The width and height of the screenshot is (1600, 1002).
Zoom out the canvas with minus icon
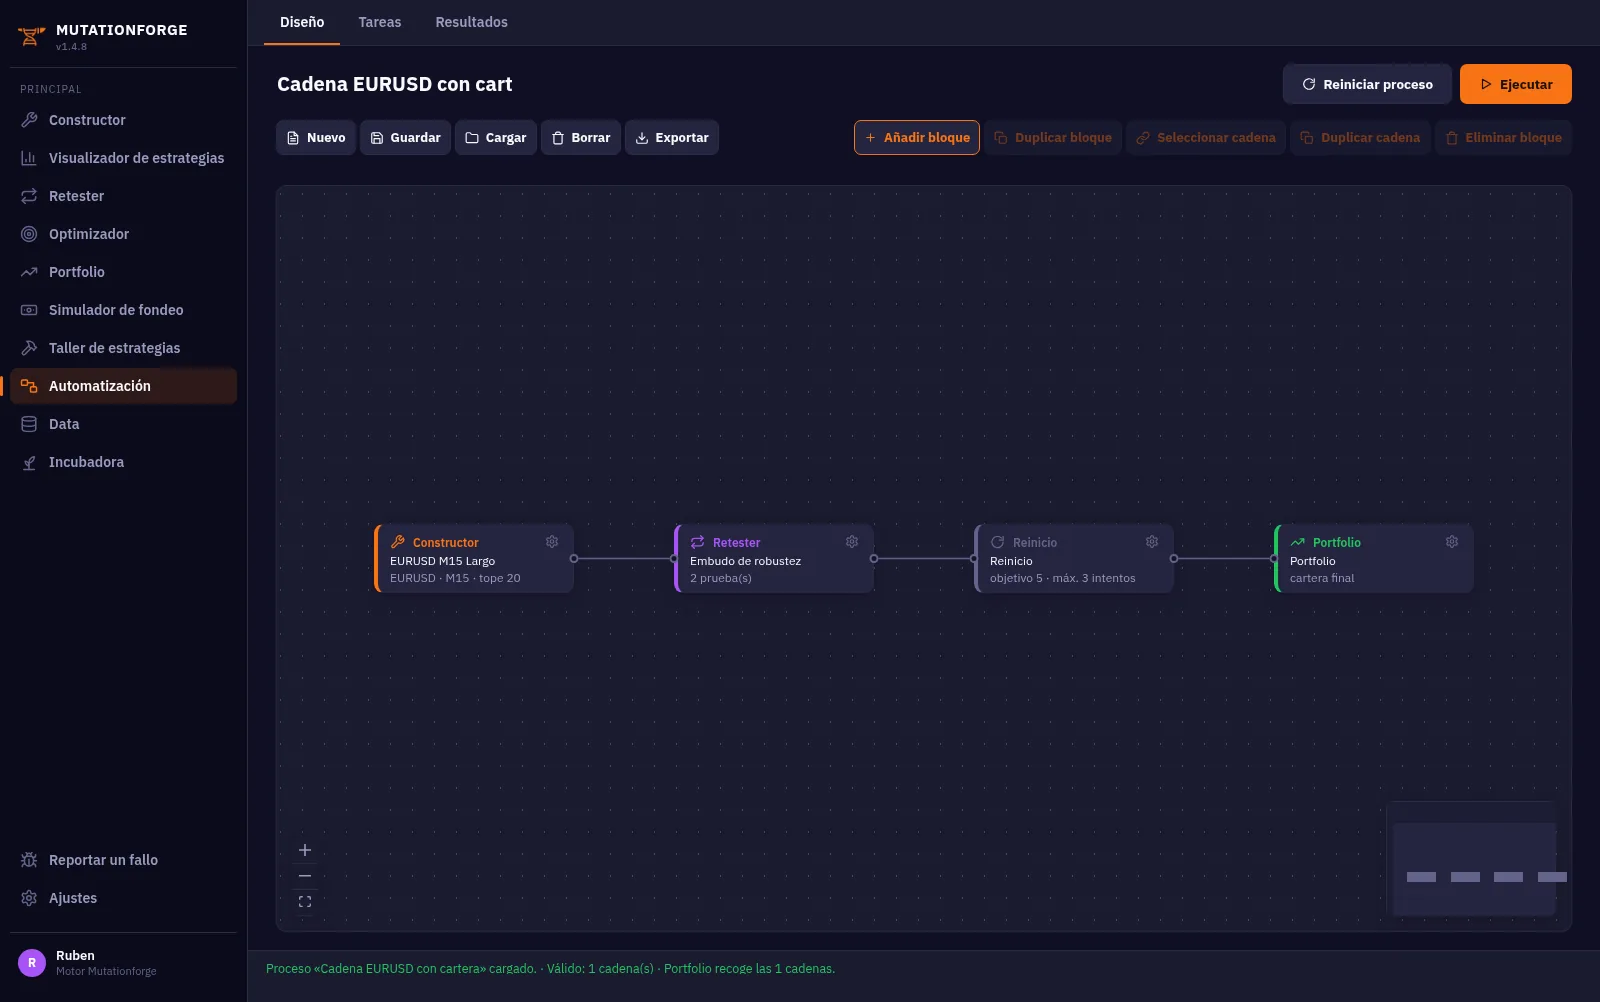[x=305, y=876]
